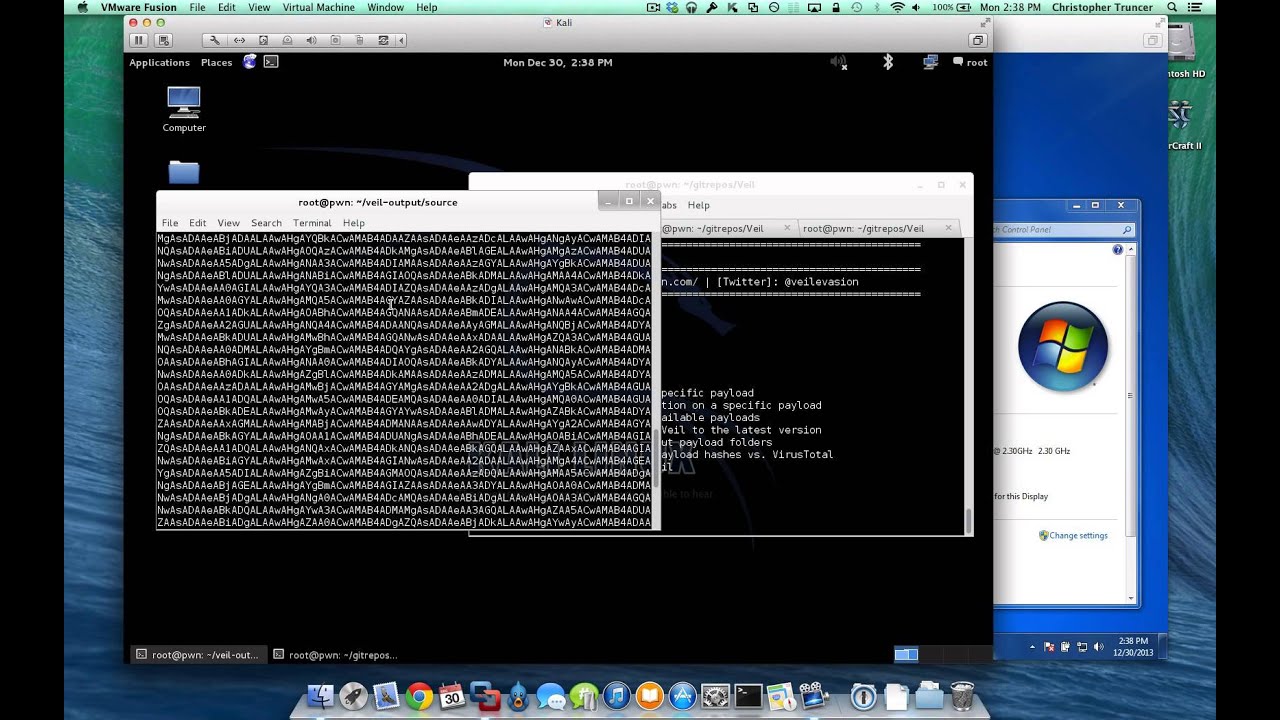Switch to veil-output taskbar window button
Screen dimensions: 1280x720
(x=197, y=655)
